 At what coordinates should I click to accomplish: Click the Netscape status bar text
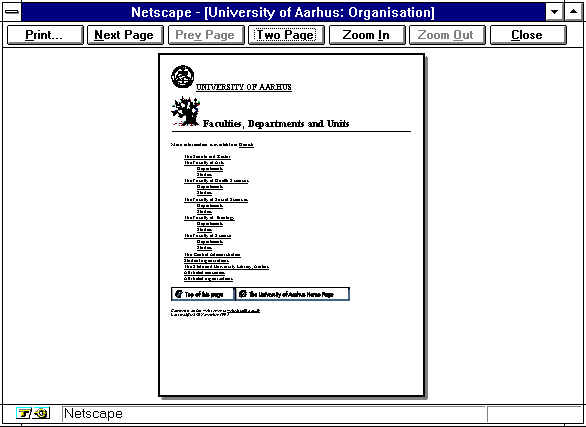93,414
